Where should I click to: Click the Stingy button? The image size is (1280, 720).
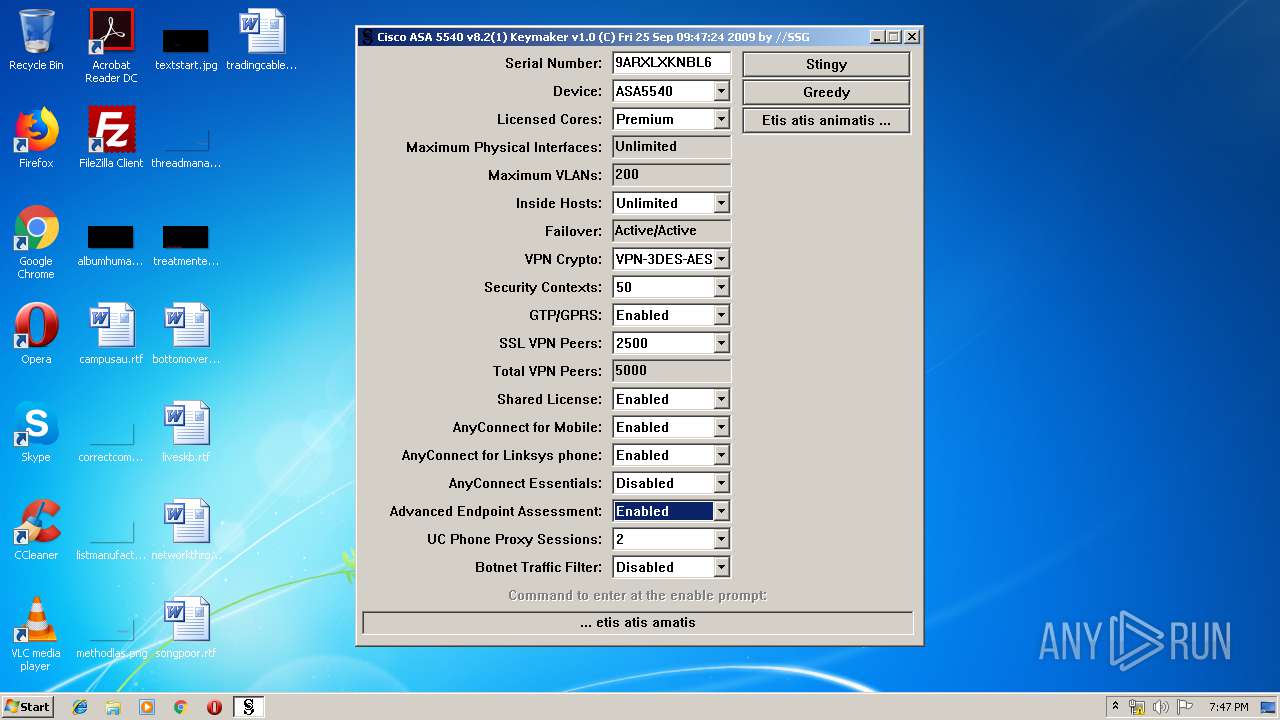tap(826, 64)
